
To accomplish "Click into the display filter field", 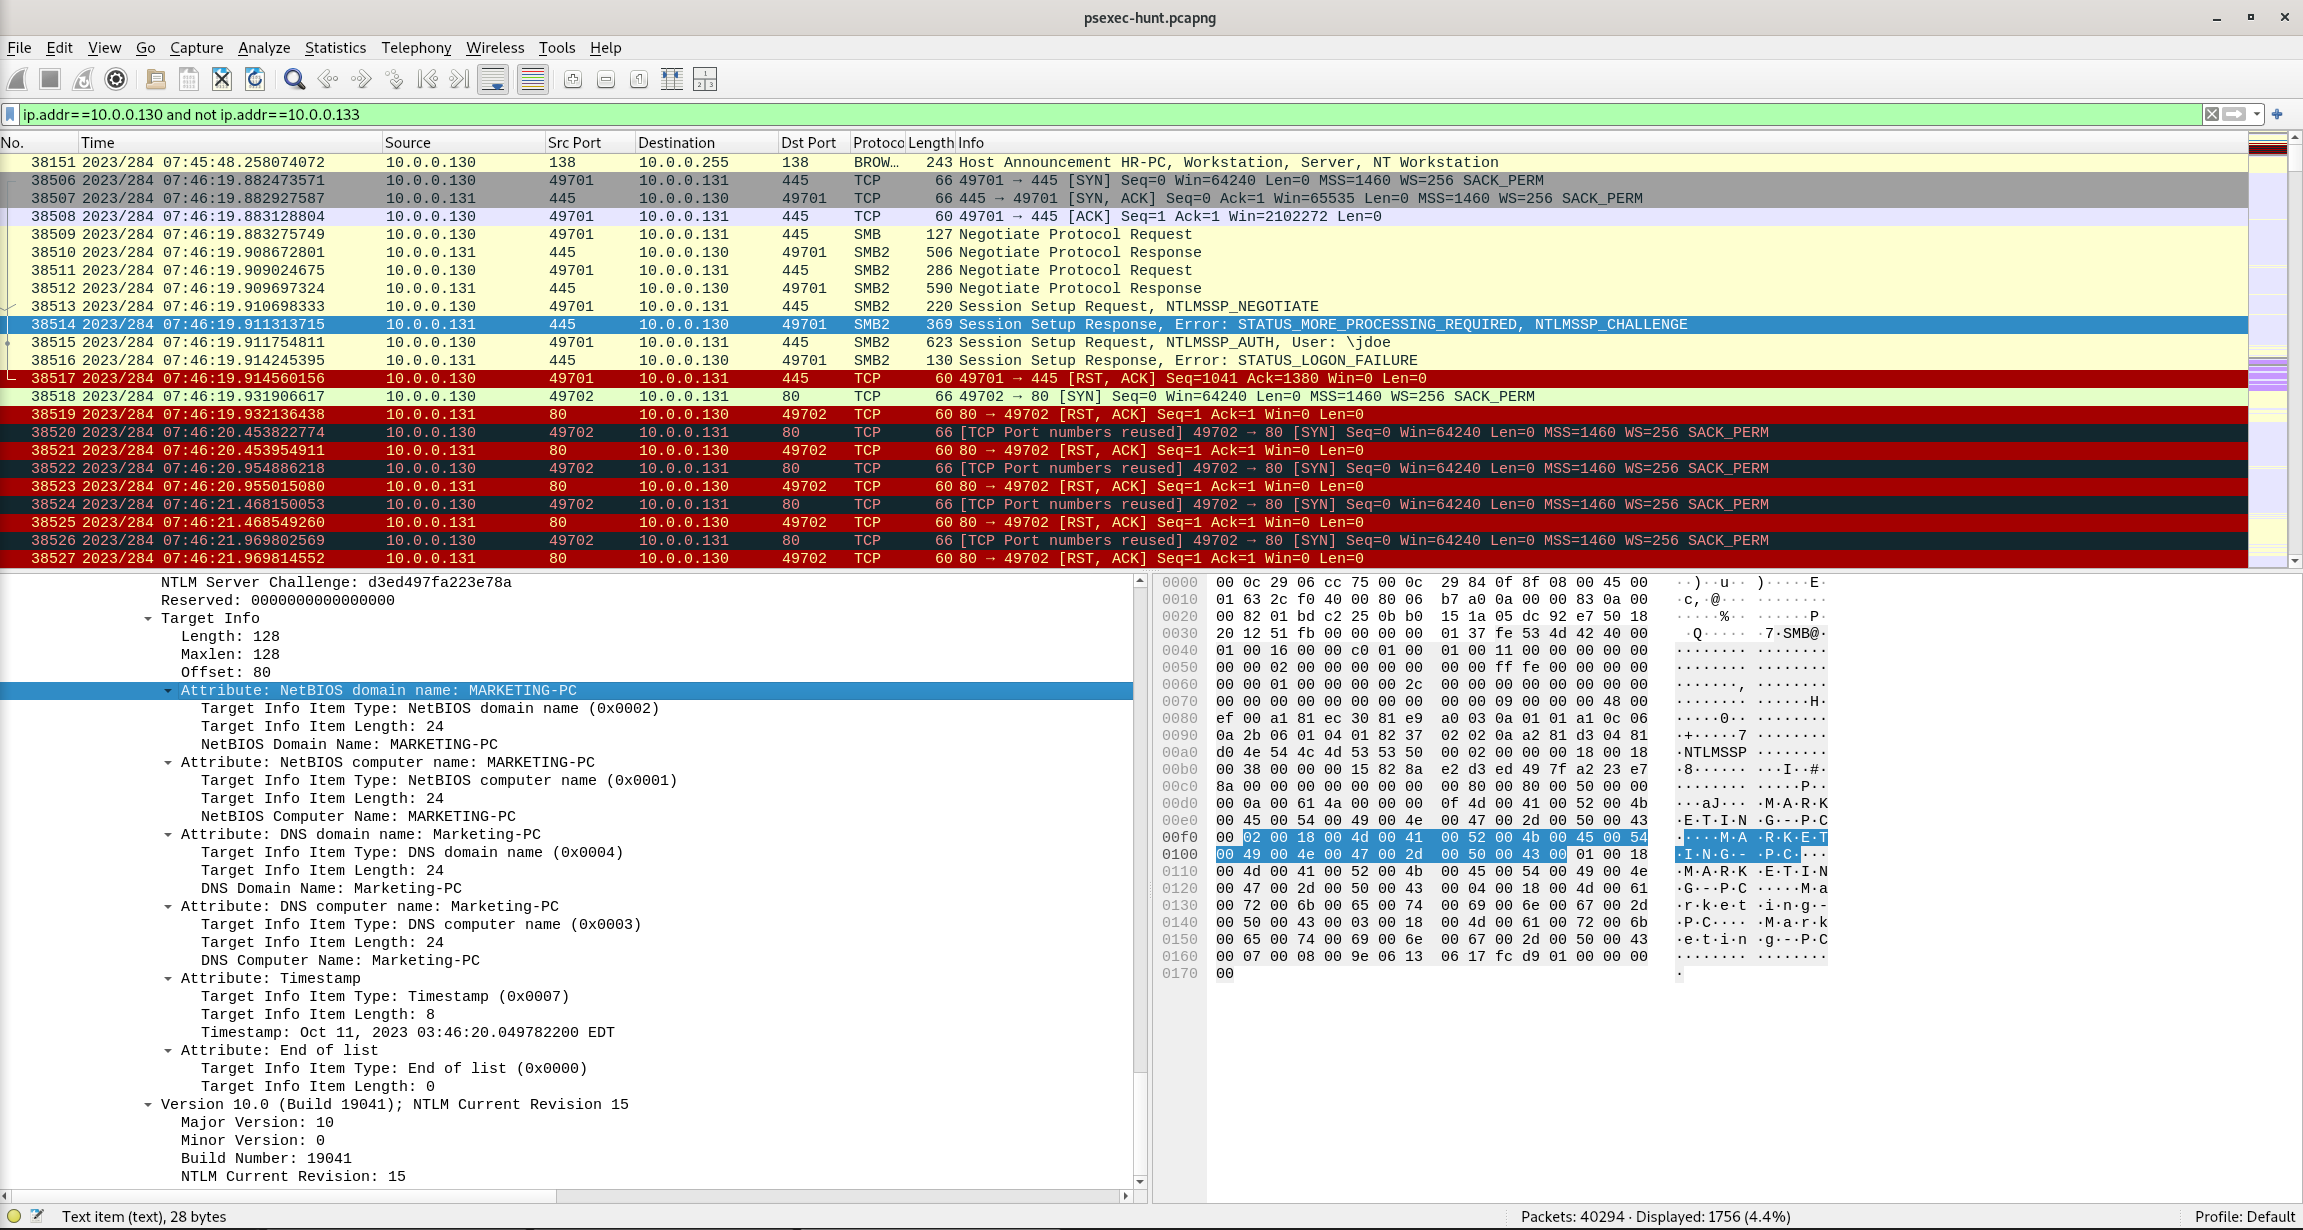I will (1110, 115).
